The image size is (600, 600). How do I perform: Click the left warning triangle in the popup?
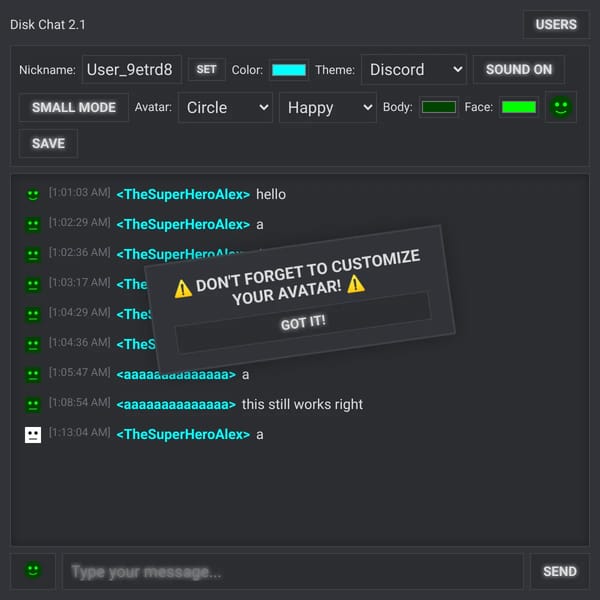pos(183,289)
